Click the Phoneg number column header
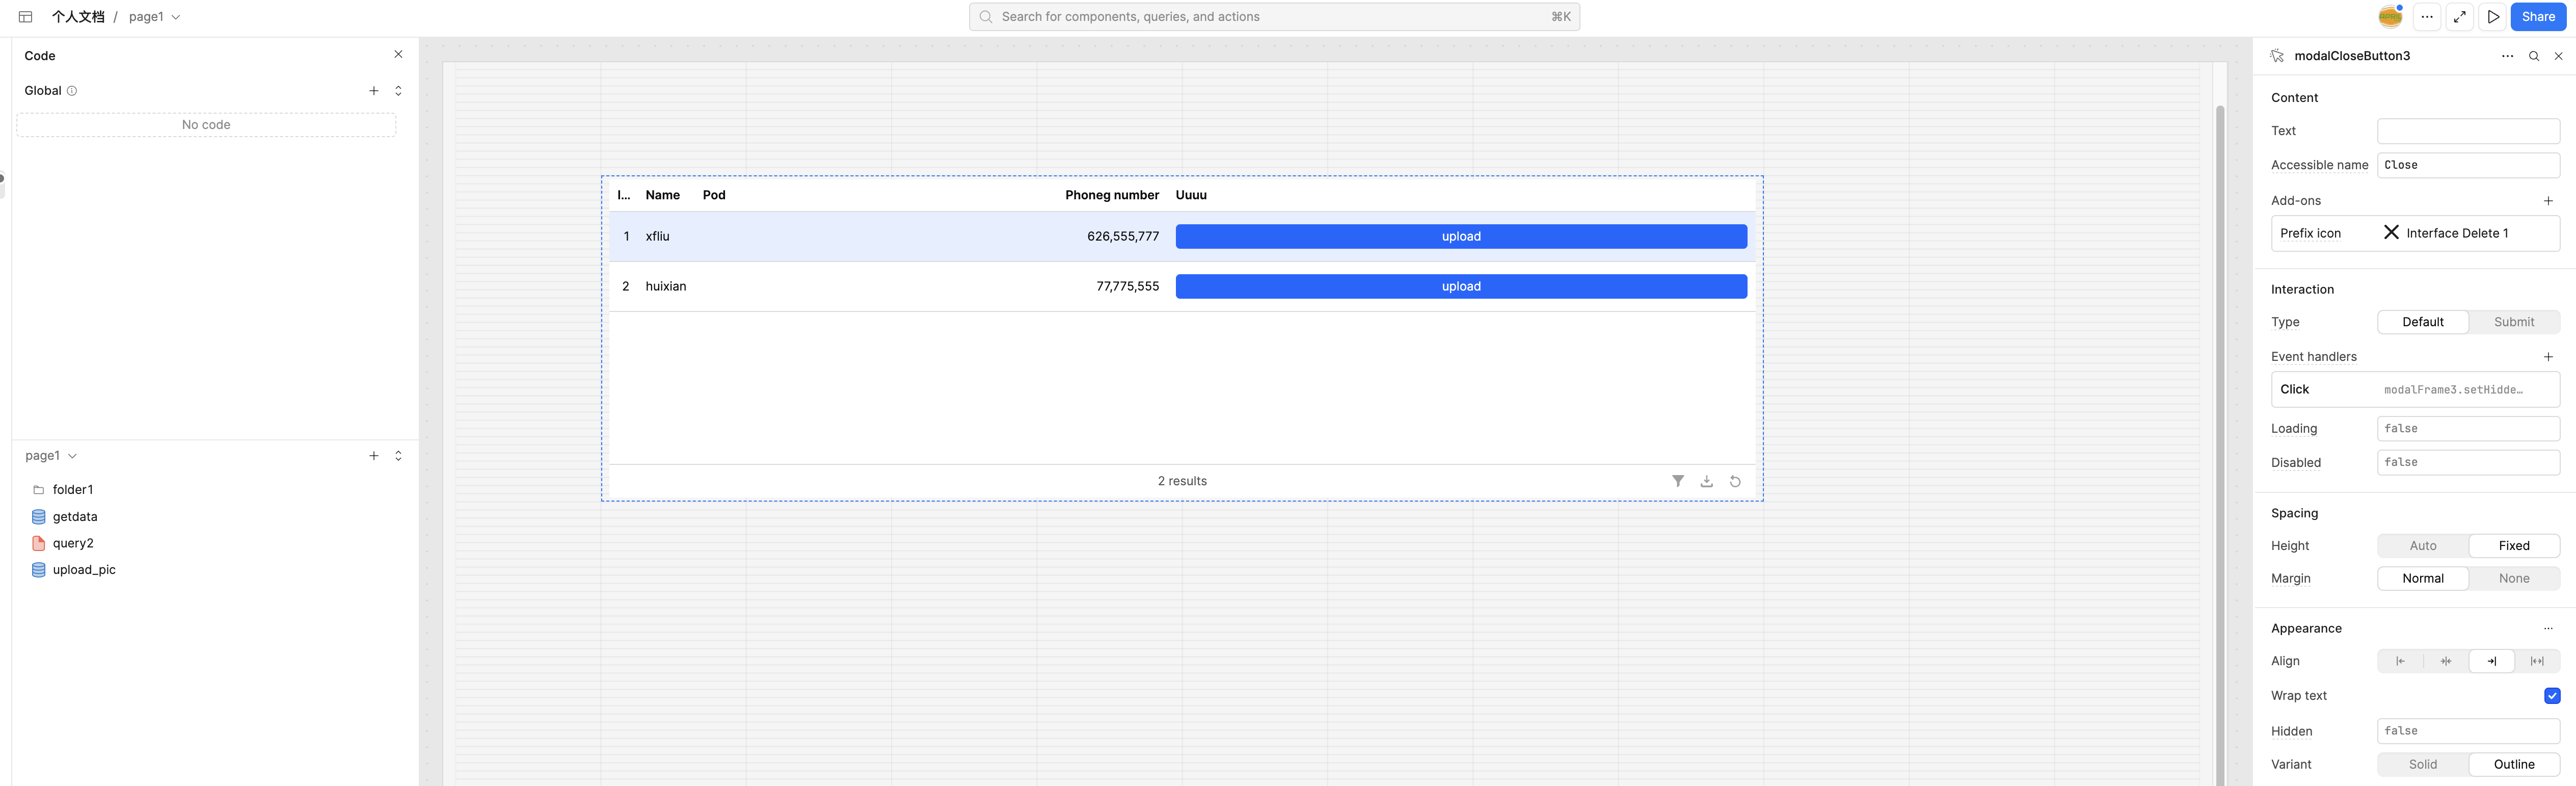Image resolution: width=2576 pixels, height=786 pixels. pos(1112,195)
